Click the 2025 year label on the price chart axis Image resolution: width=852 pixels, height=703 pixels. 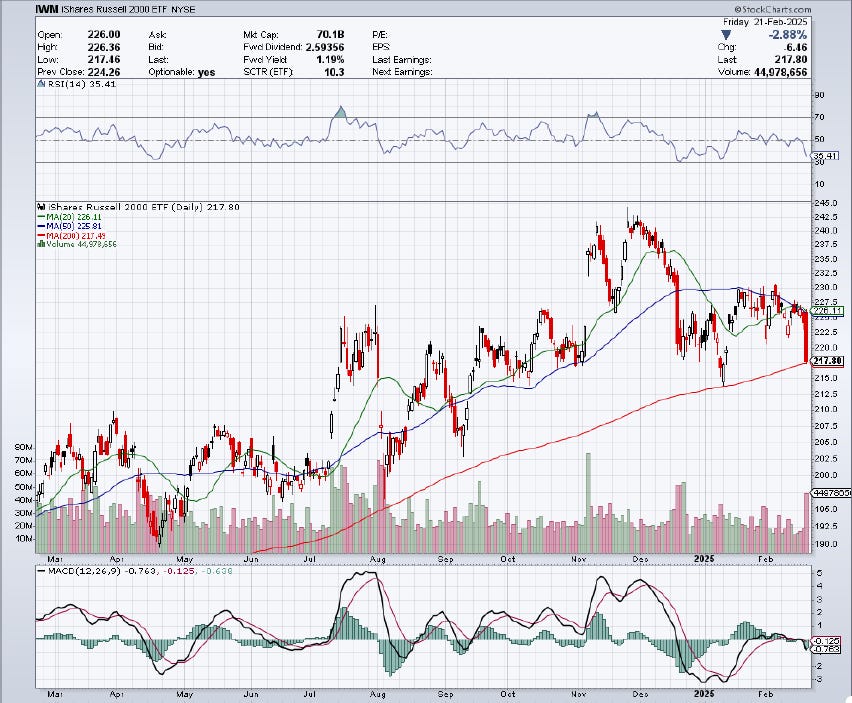(704, 558)
